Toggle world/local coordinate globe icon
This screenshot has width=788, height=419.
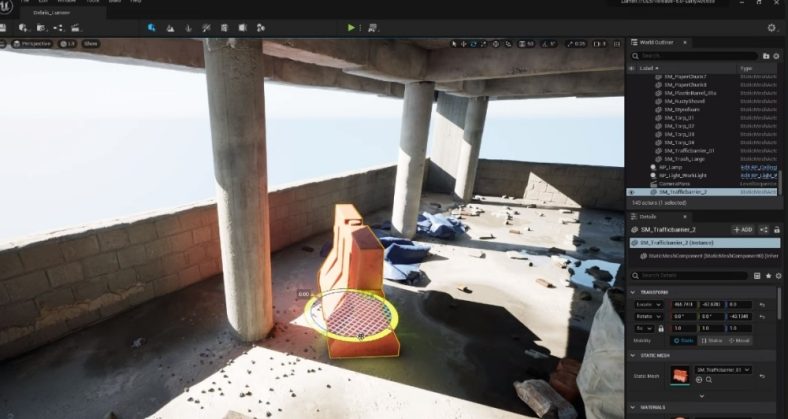(x=496, y=44)
